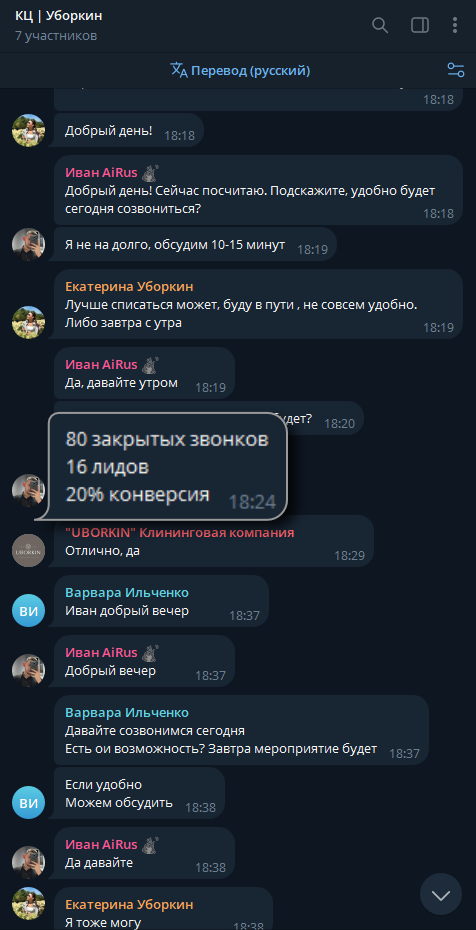Screen dimensions: 476x930
Task: Click the UBORKIN Клининговая компания sender name
Action: click(x=182, y=533)
